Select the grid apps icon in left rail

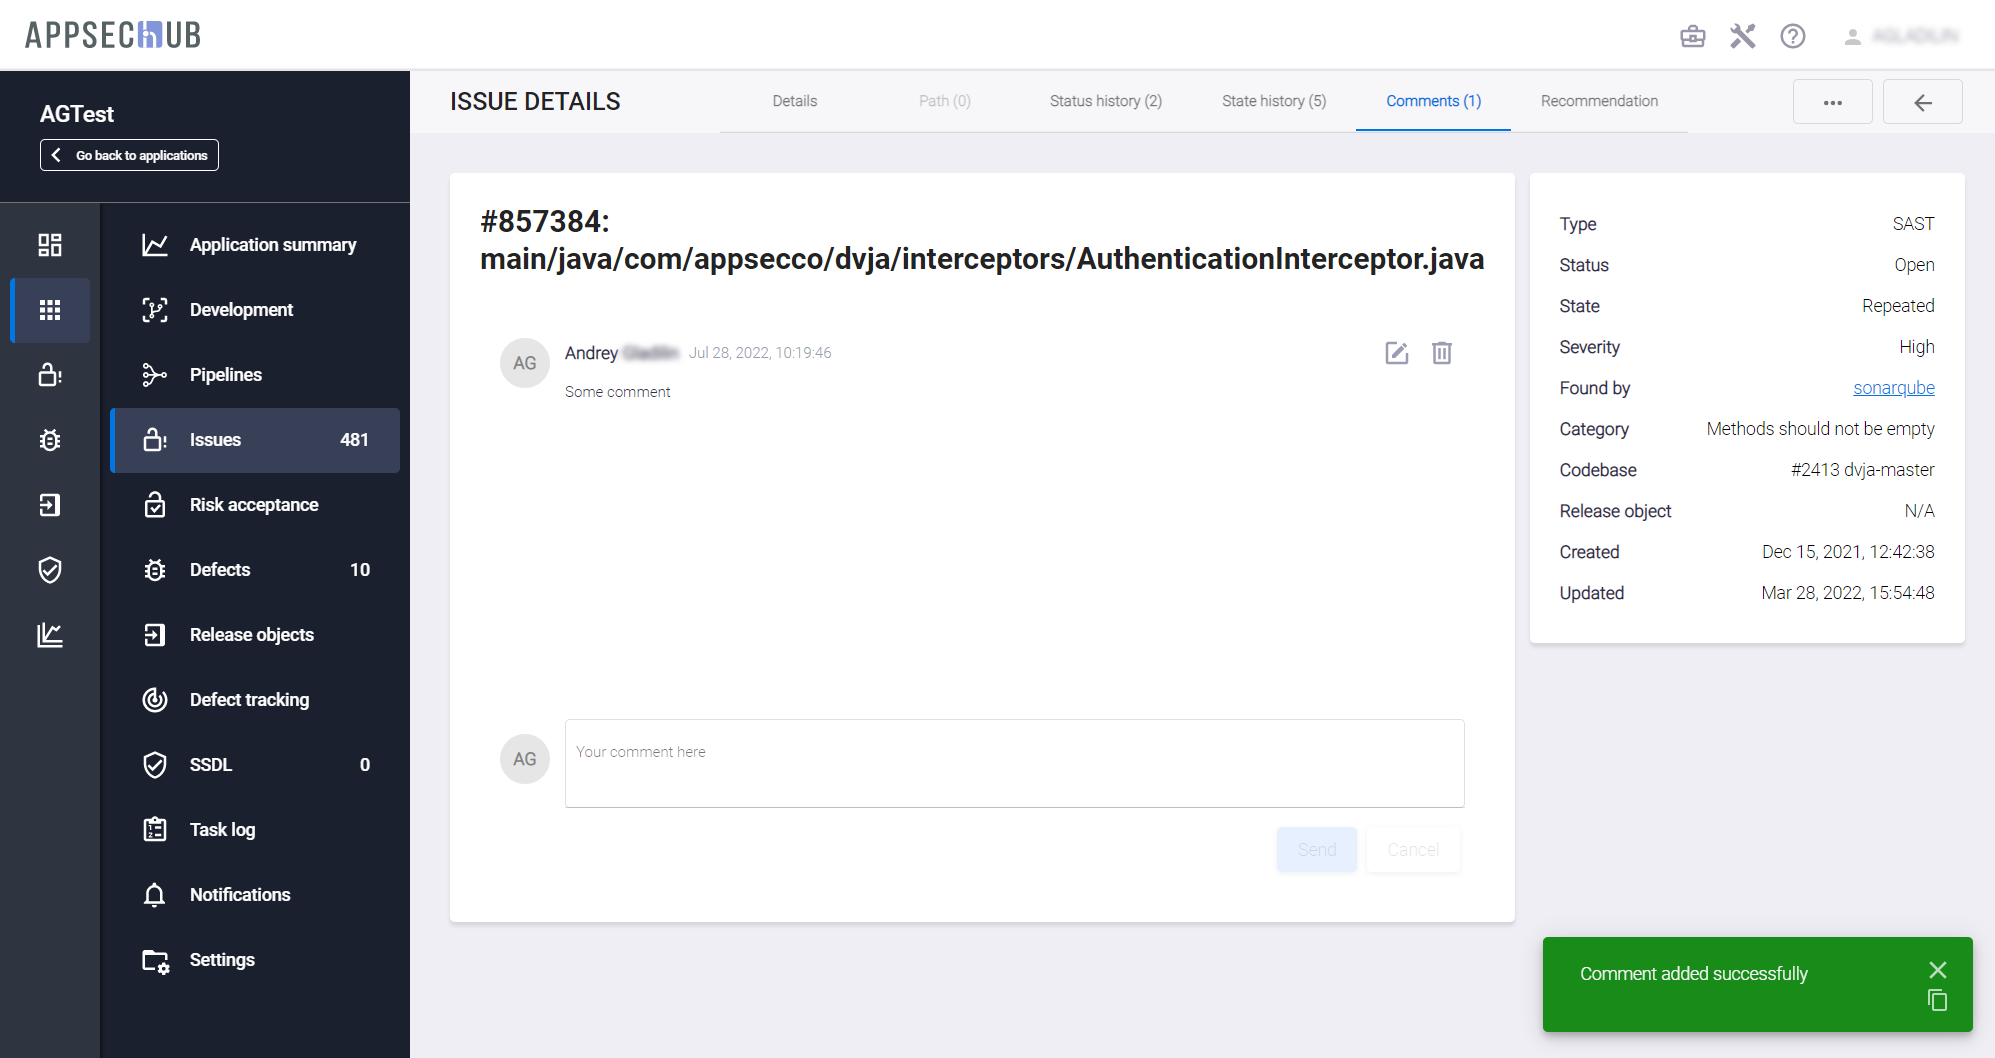click(x=50, y=310)
